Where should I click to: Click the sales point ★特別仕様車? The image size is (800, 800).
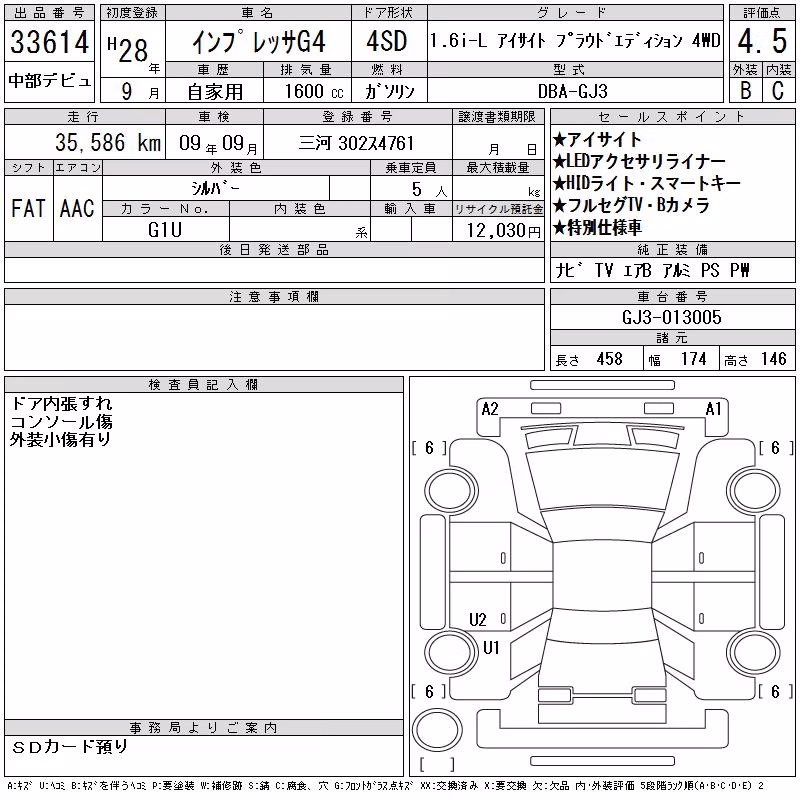tap(597, 227)
